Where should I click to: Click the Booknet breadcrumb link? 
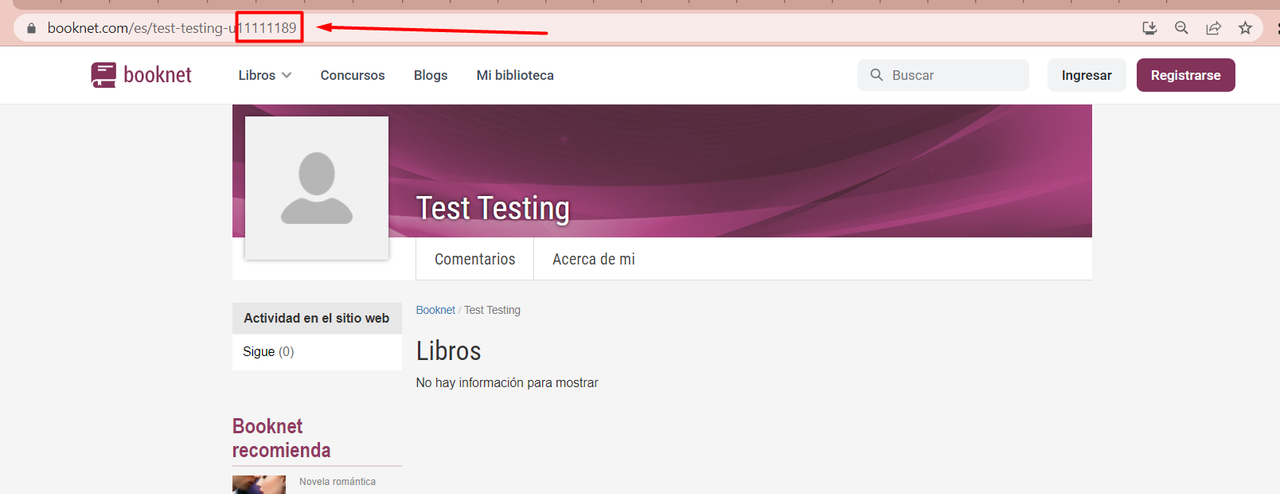pos(436,310)
